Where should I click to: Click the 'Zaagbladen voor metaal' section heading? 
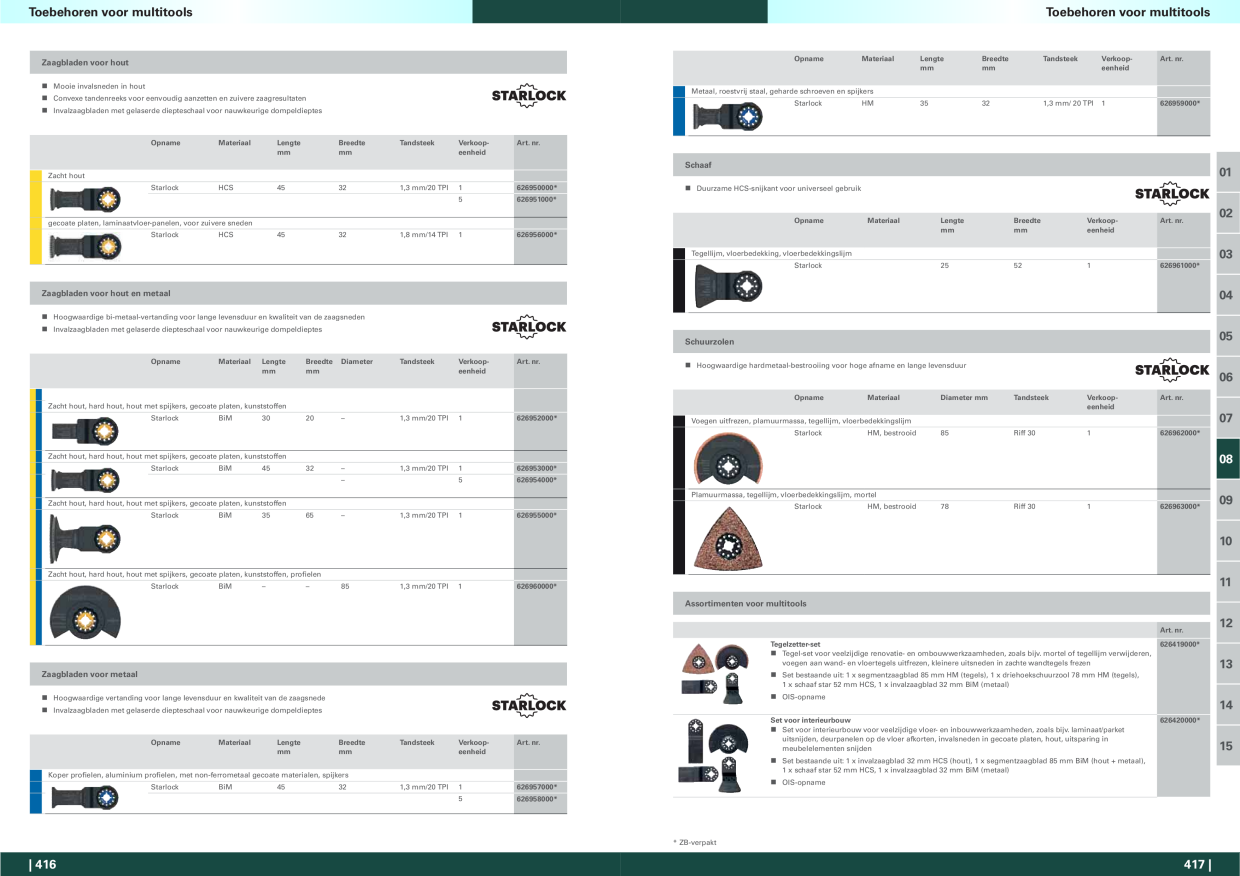click(x=90, y=674)
